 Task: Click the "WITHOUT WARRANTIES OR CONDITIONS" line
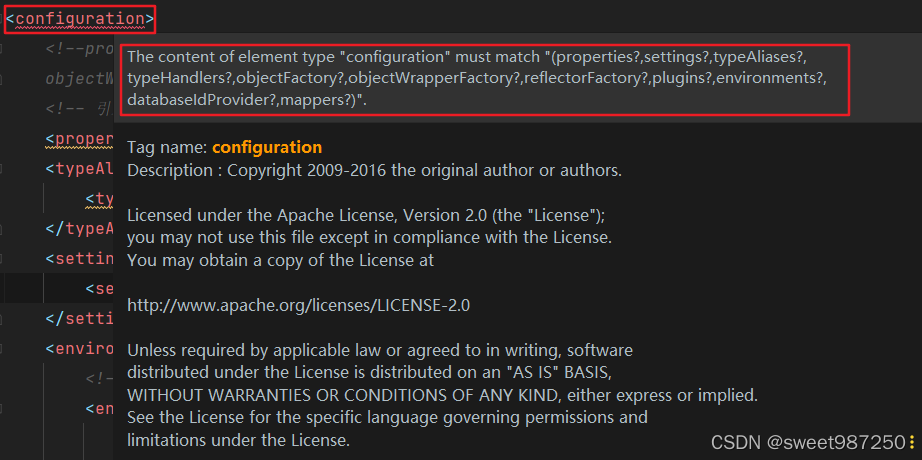pyautogui.click(x=442, y=395)
